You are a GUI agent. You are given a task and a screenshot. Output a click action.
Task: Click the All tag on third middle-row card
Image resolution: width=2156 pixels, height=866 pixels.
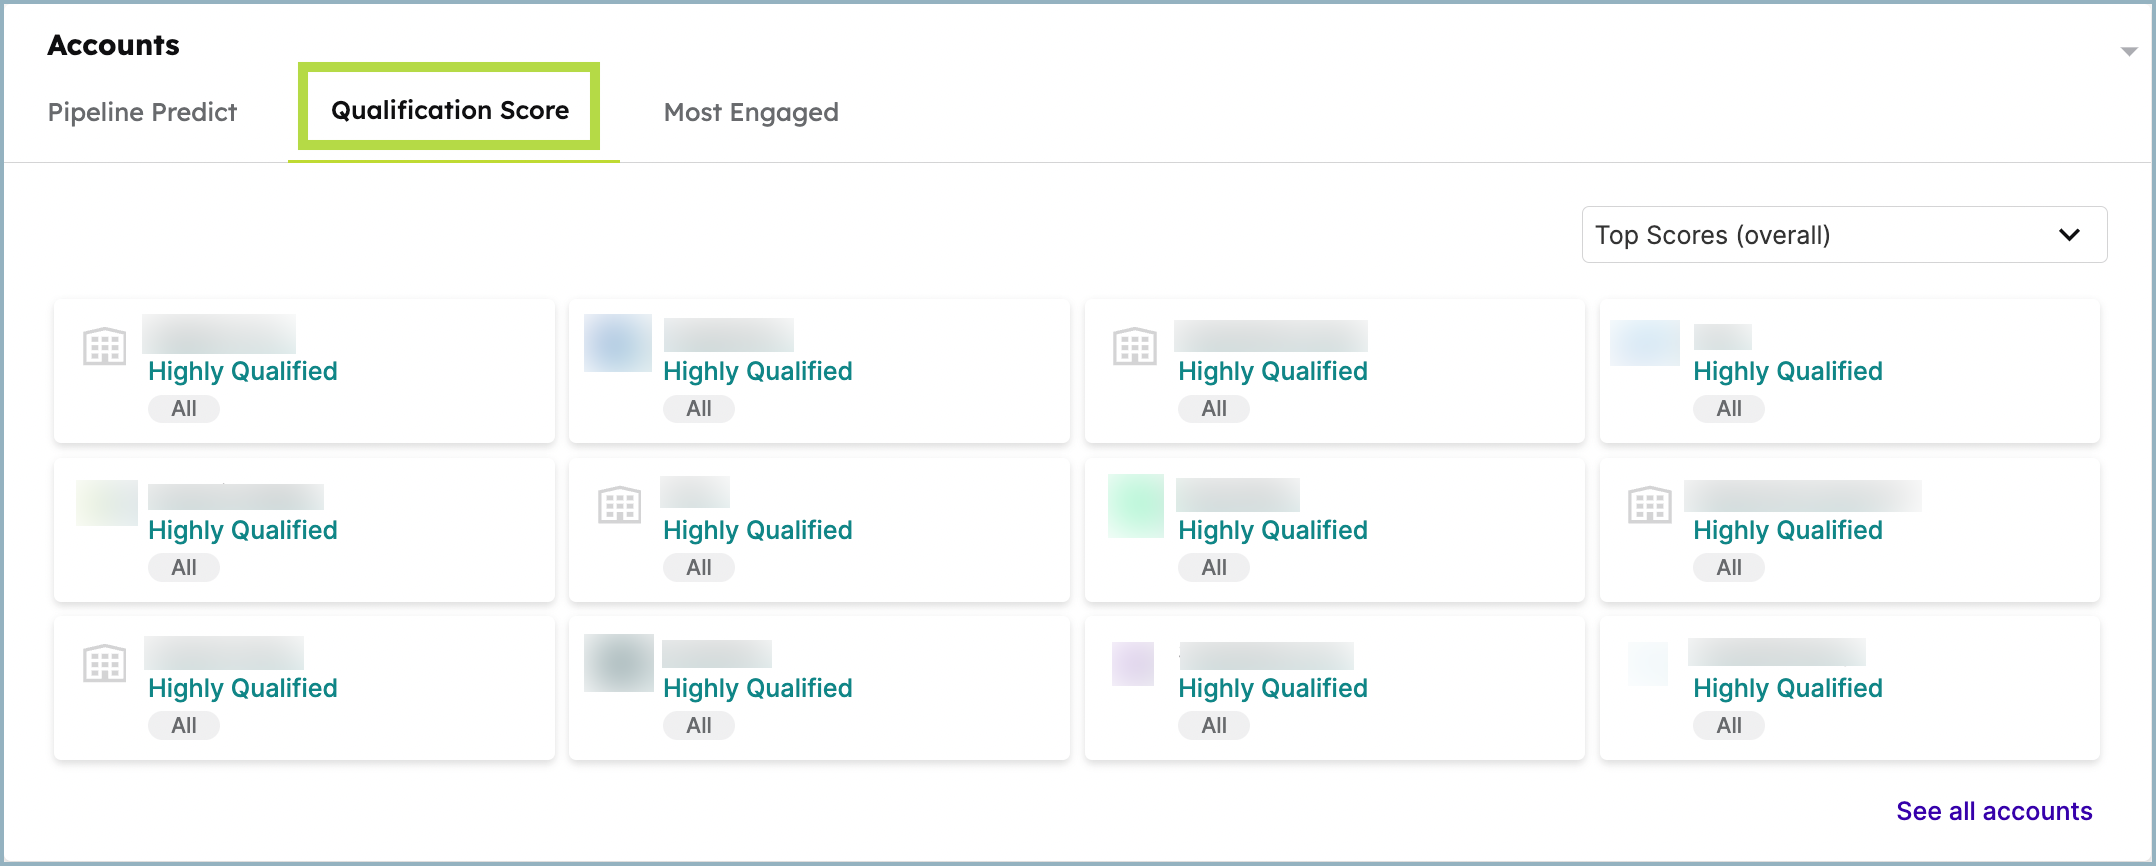[x=1214, y=567]
